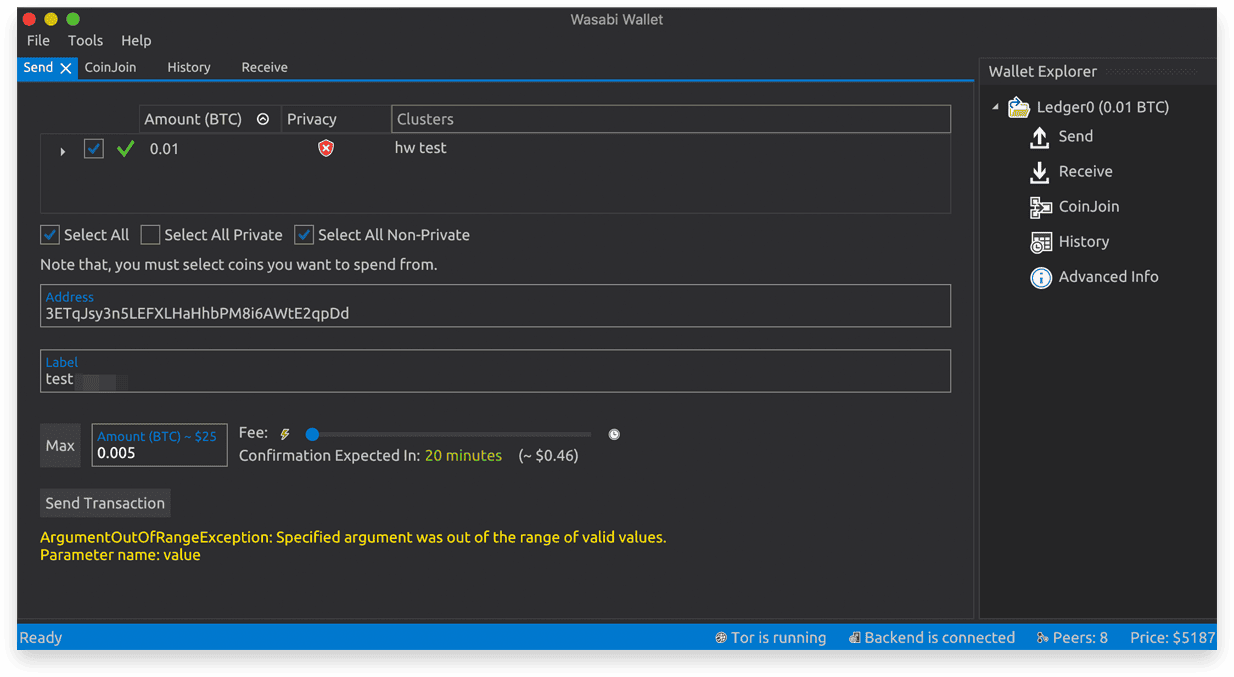
Task: Click the Max button
Action: [x=60, y=446]
